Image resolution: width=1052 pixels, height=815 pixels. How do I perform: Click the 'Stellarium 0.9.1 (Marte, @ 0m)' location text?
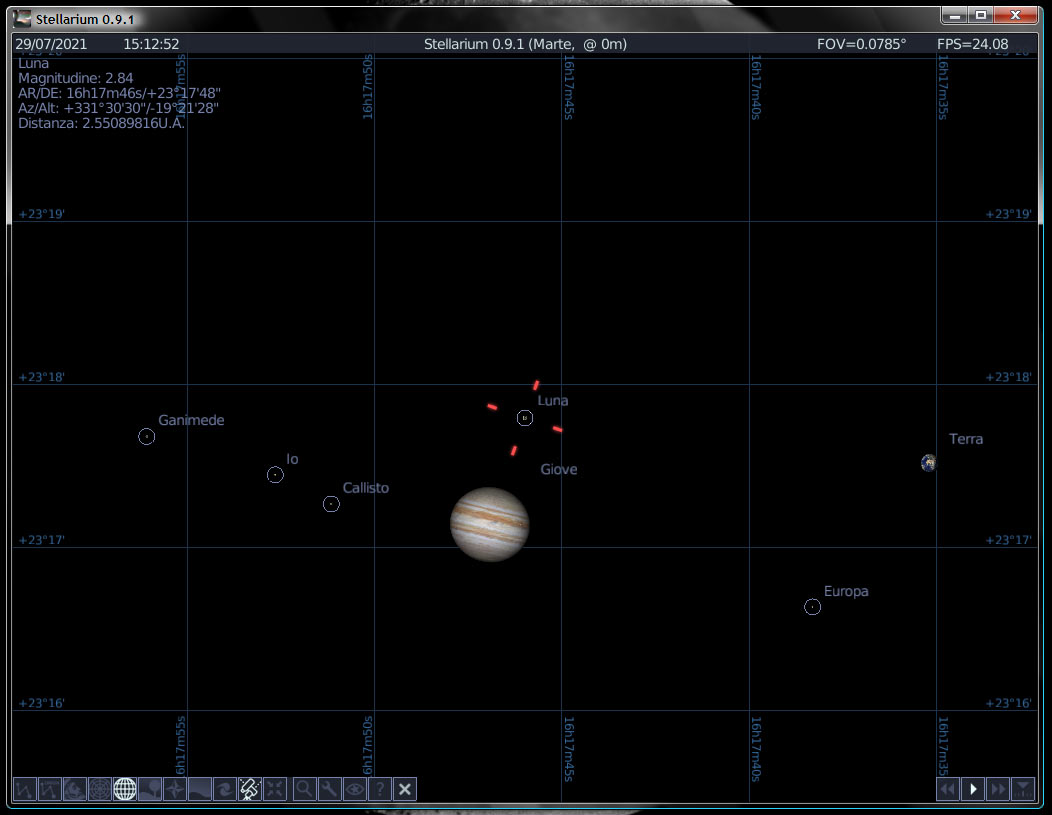(525, 44)
